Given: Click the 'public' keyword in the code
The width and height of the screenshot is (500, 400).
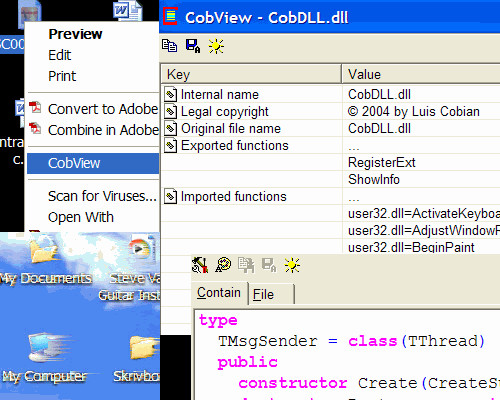Looking at the screenshot, I should [x=247, y=363].
